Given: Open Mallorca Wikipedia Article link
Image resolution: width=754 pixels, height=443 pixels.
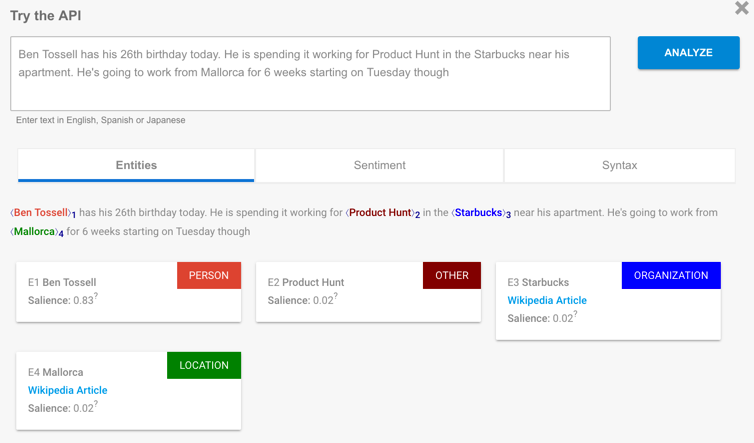Looking at the screenshot, I should (67, 391).
